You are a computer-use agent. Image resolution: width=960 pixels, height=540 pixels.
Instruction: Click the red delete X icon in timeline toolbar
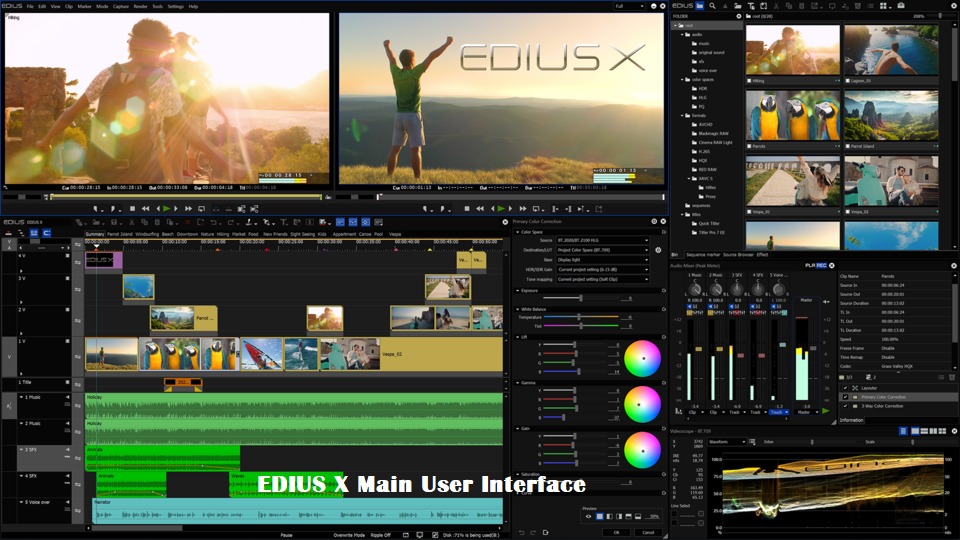(x=187, y=222)
